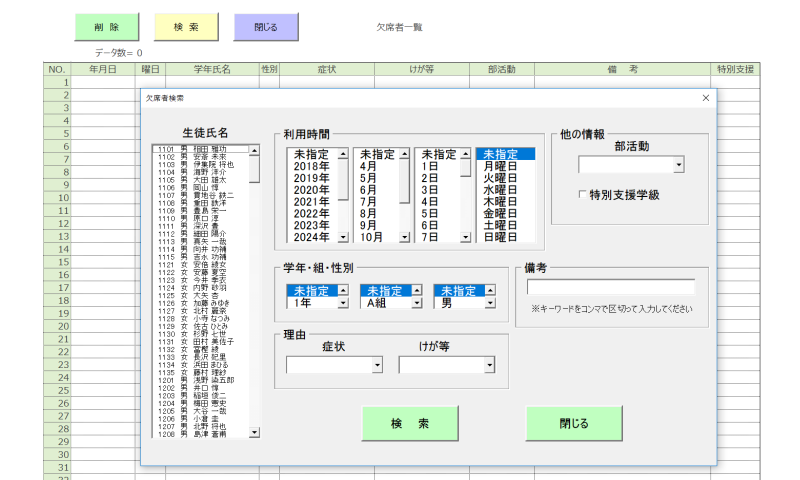Click the grade list up arrow
This screenshot has width=800, height=480.
(343, 290)
